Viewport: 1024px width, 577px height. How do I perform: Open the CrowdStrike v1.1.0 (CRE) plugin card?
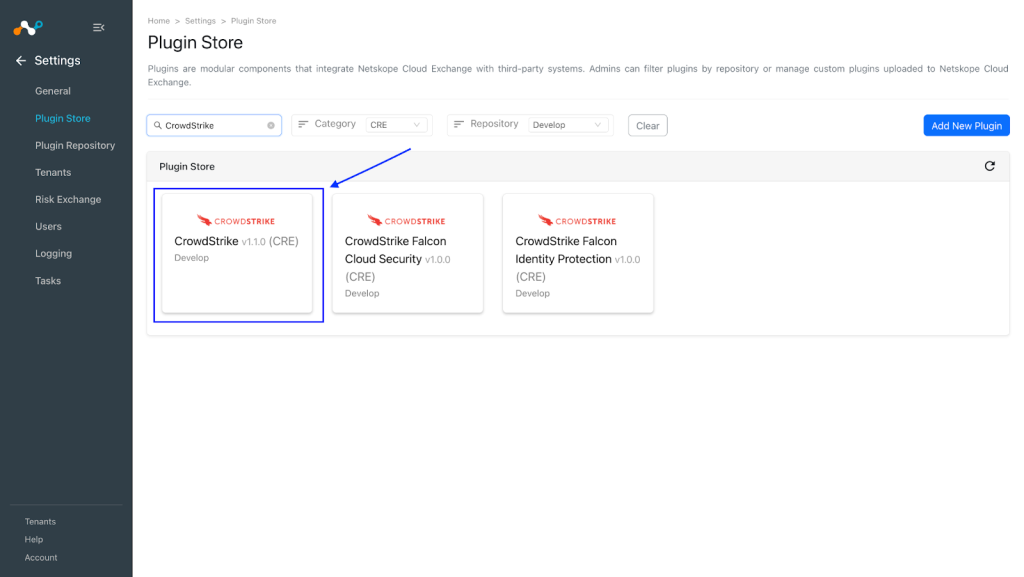[x=237, y=254]
